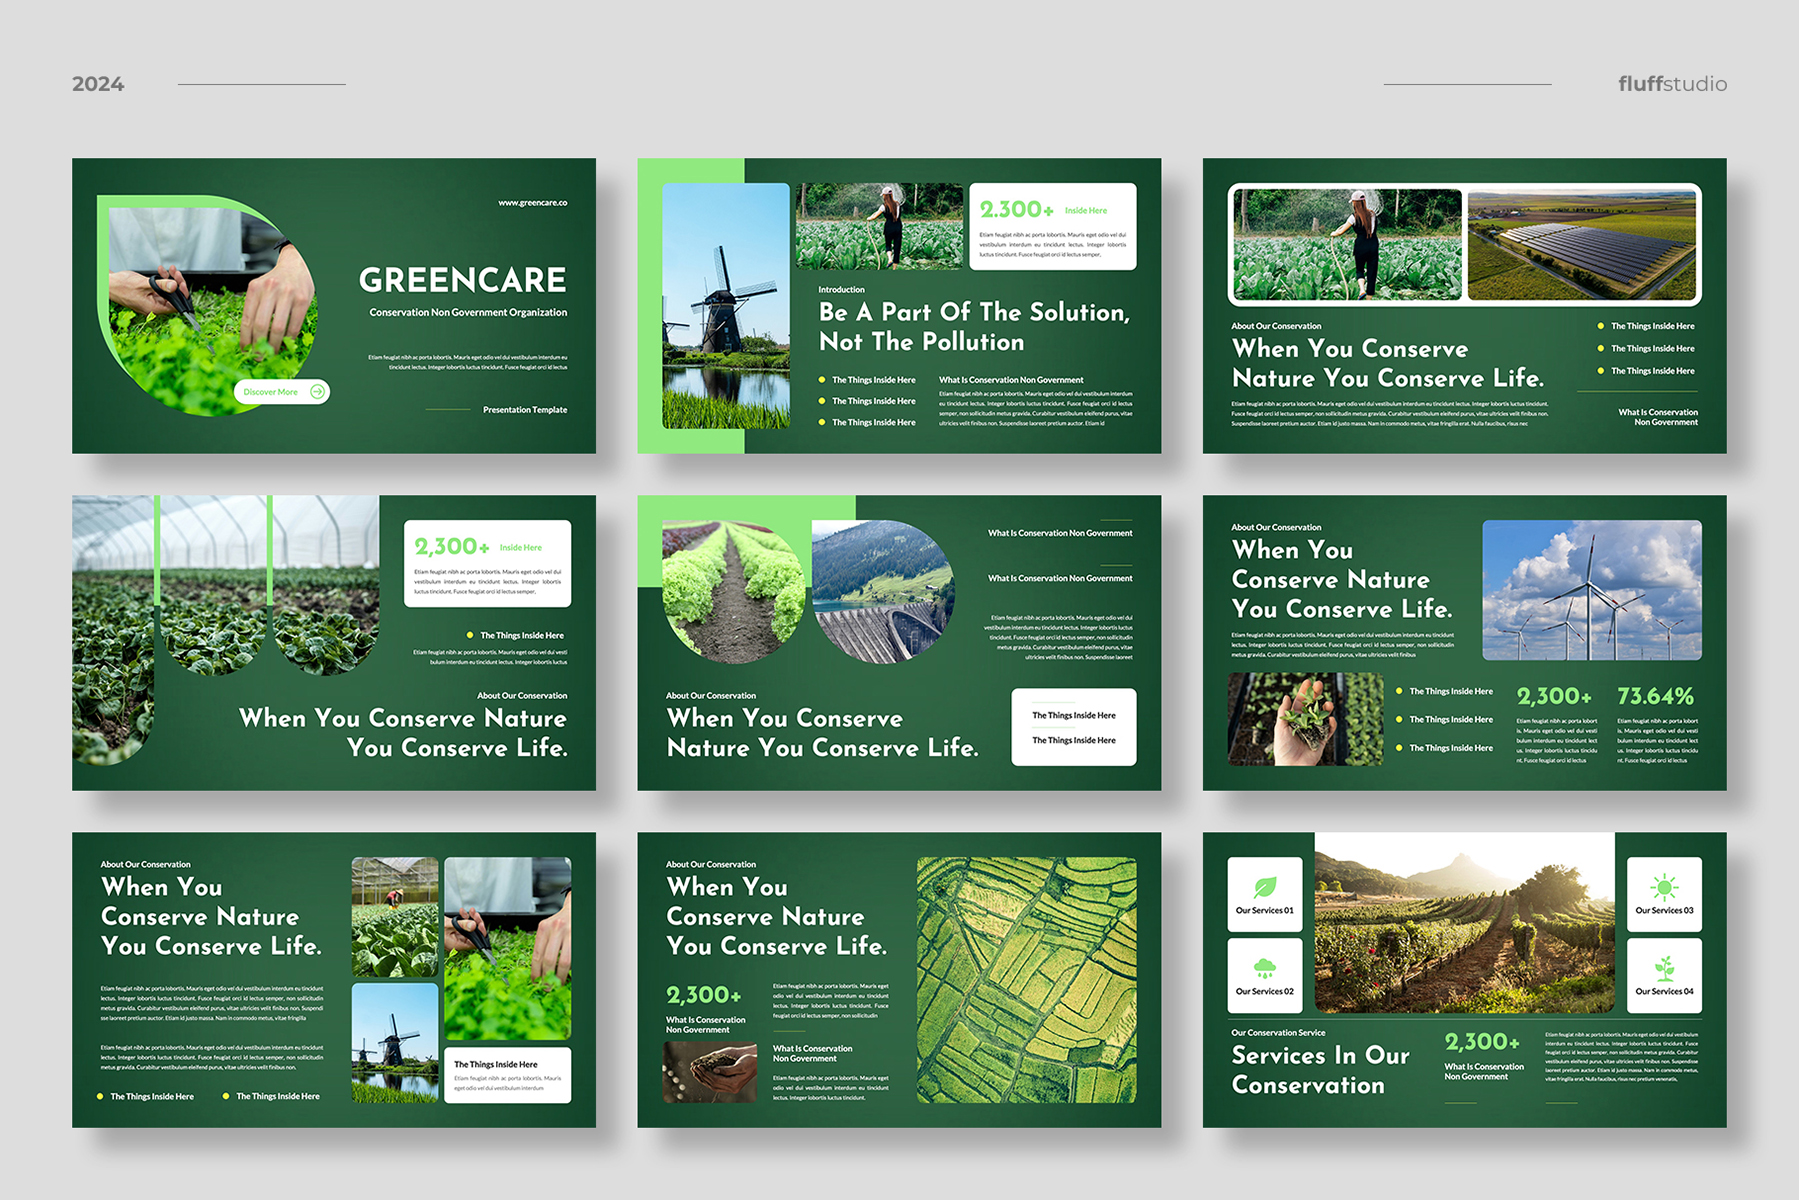Click the arrow icon in Discover More
The width and height of the screenshot is (1799, 1200).
tap(317, 392)
